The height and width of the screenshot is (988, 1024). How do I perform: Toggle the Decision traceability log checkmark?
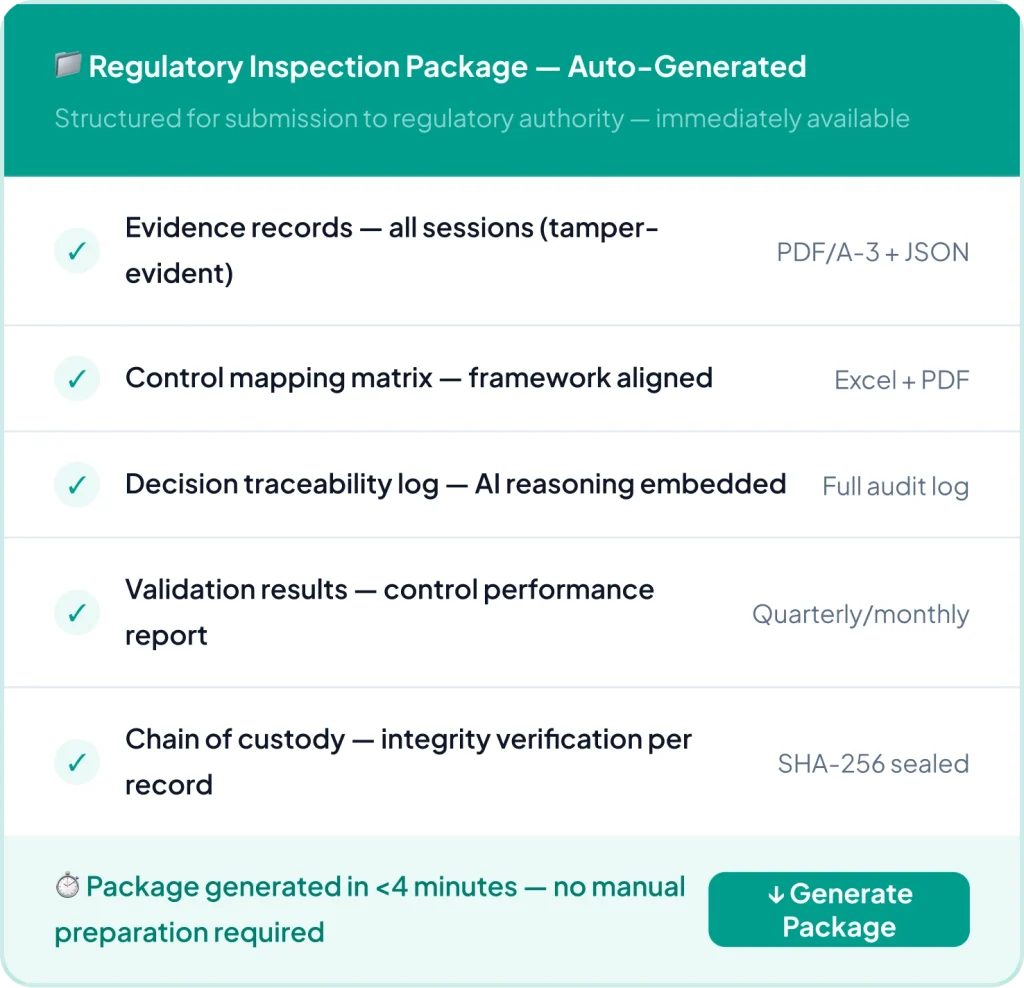pyautogui.click(x=77, y=485)
